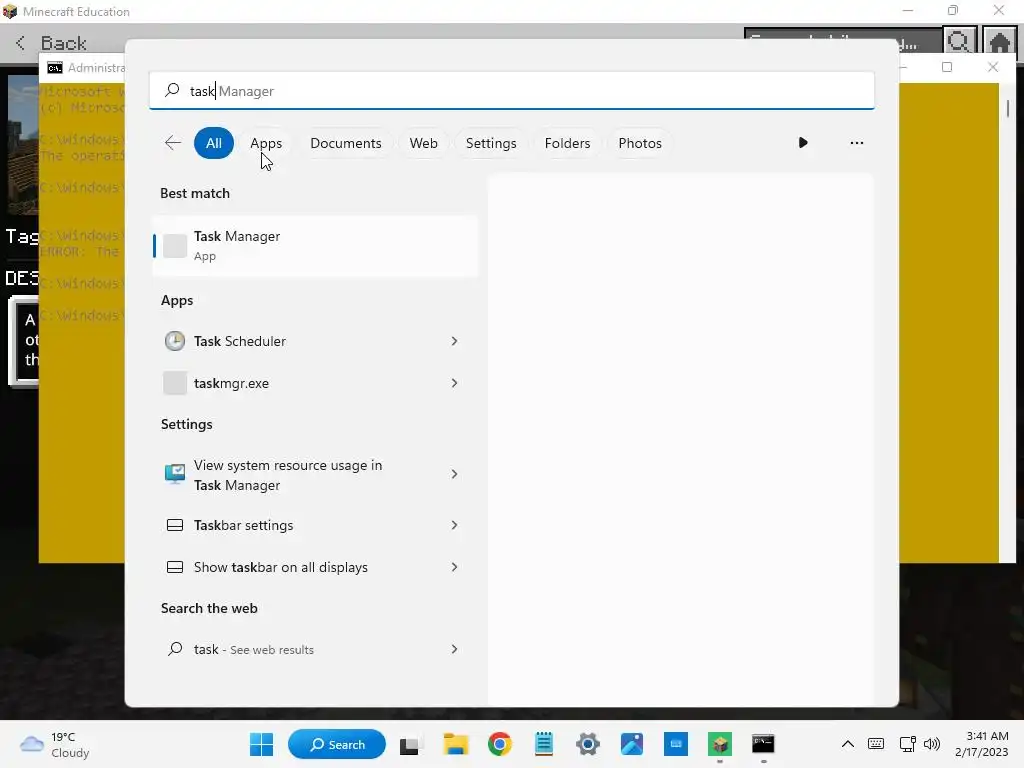Switch to the Web filter tab
The height and width of the screenshot is (768, 1024).
coord(423,143)
